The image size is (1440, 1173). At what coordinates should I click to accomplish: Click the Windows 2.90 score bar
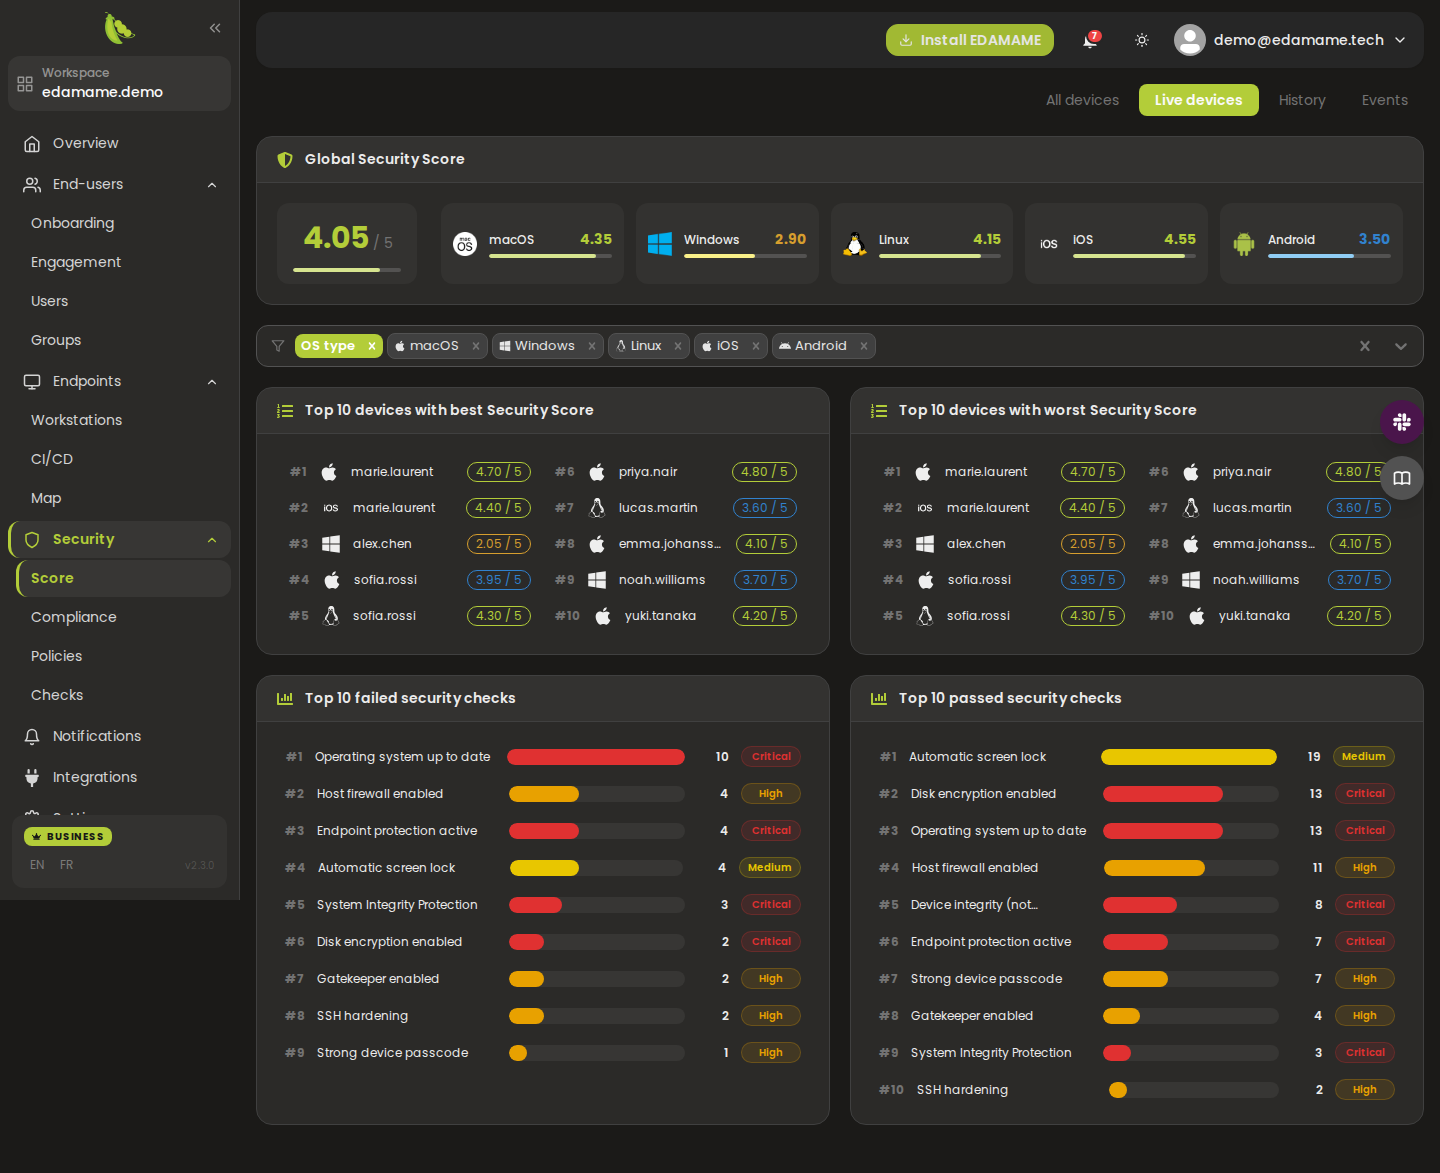tap(745, 256)
